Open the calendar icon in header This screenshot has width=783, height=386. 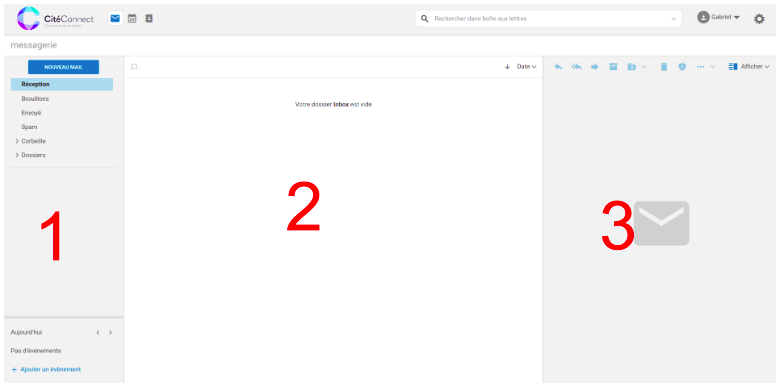point(132,18)
